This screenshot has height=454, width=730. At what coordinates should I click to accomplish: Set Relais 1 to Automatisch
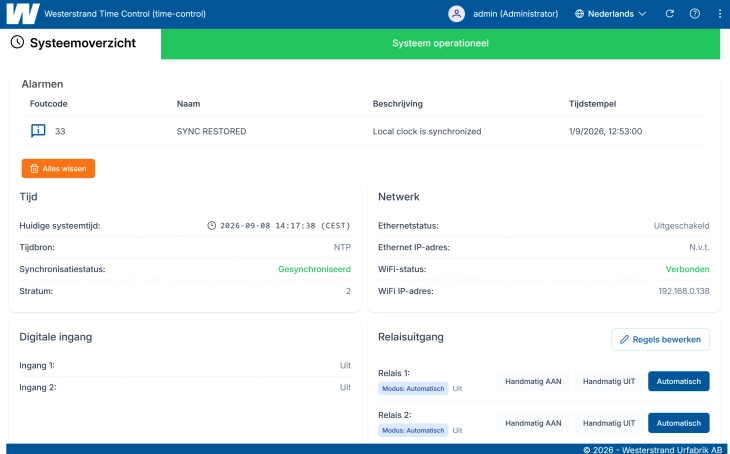tap(679, 381)
